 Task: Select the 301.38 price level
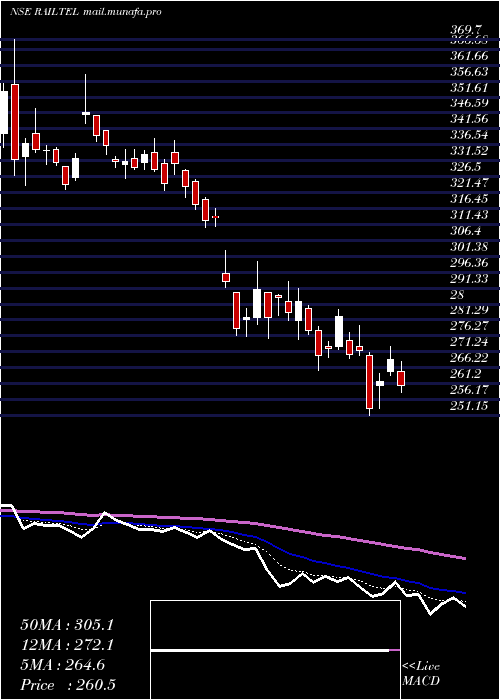point(470,246)
